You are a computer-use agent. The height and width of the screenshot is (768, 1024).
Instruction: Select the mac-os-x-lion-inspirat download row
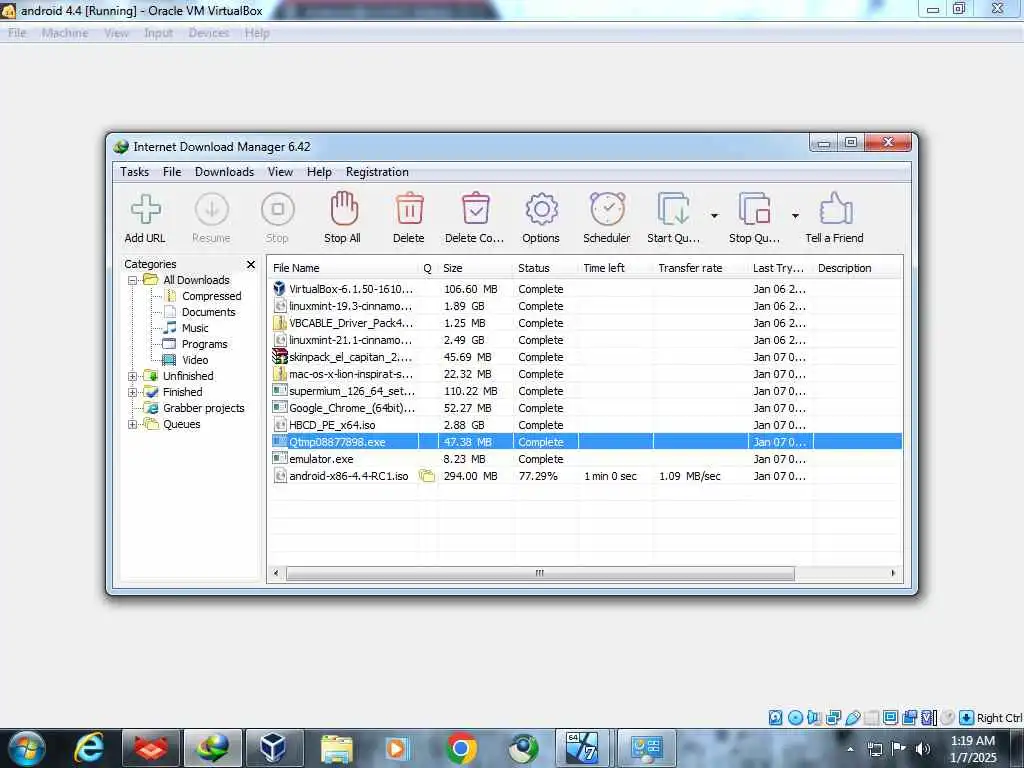click(x=586, y=374)
